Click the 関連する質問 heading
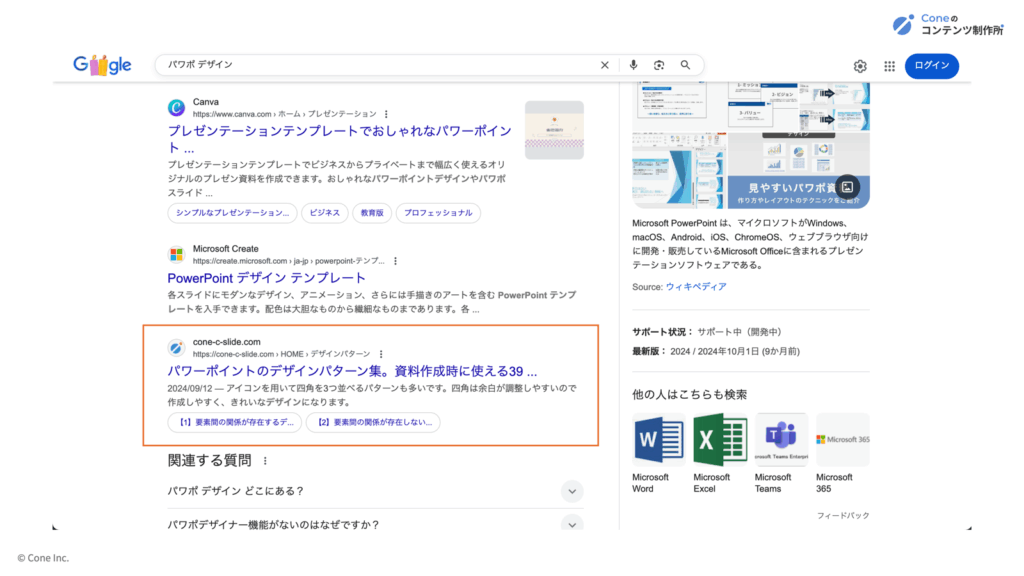This screenshot has width=1024, height=576. click(x=210, y=461)
